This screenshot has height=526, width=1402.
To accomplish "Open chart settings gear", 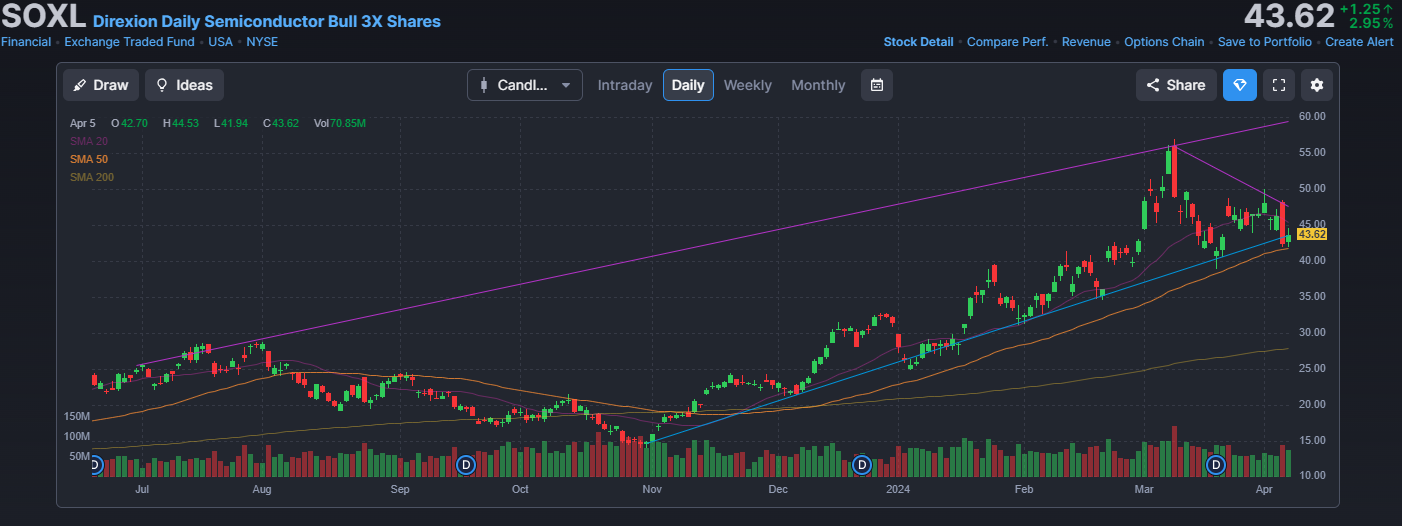I will click(1317, 85).
